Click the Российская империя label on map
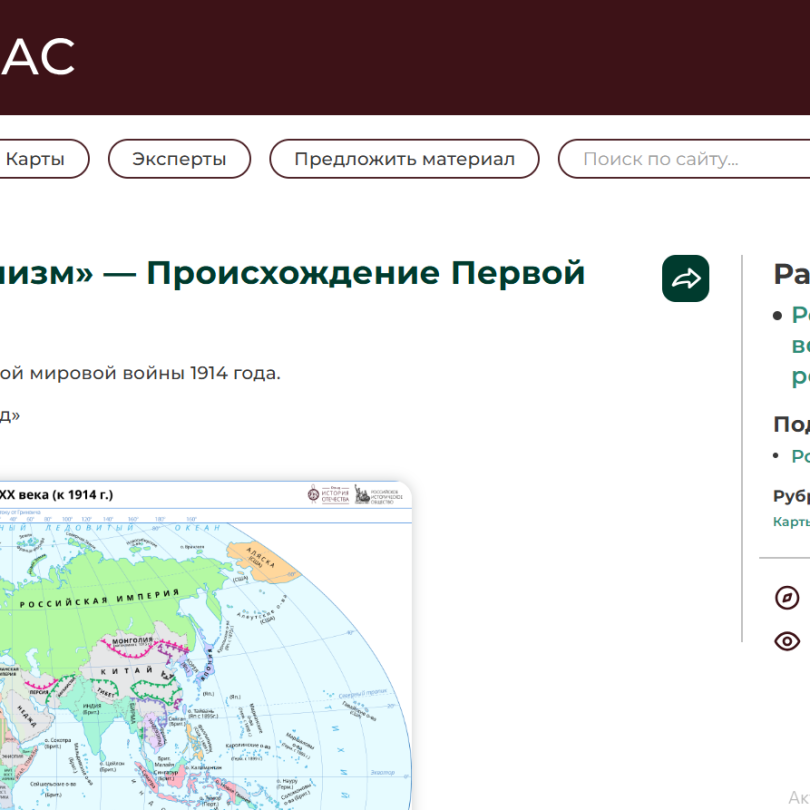The width and height of the screenshot is (810, 810). point(112,601)
